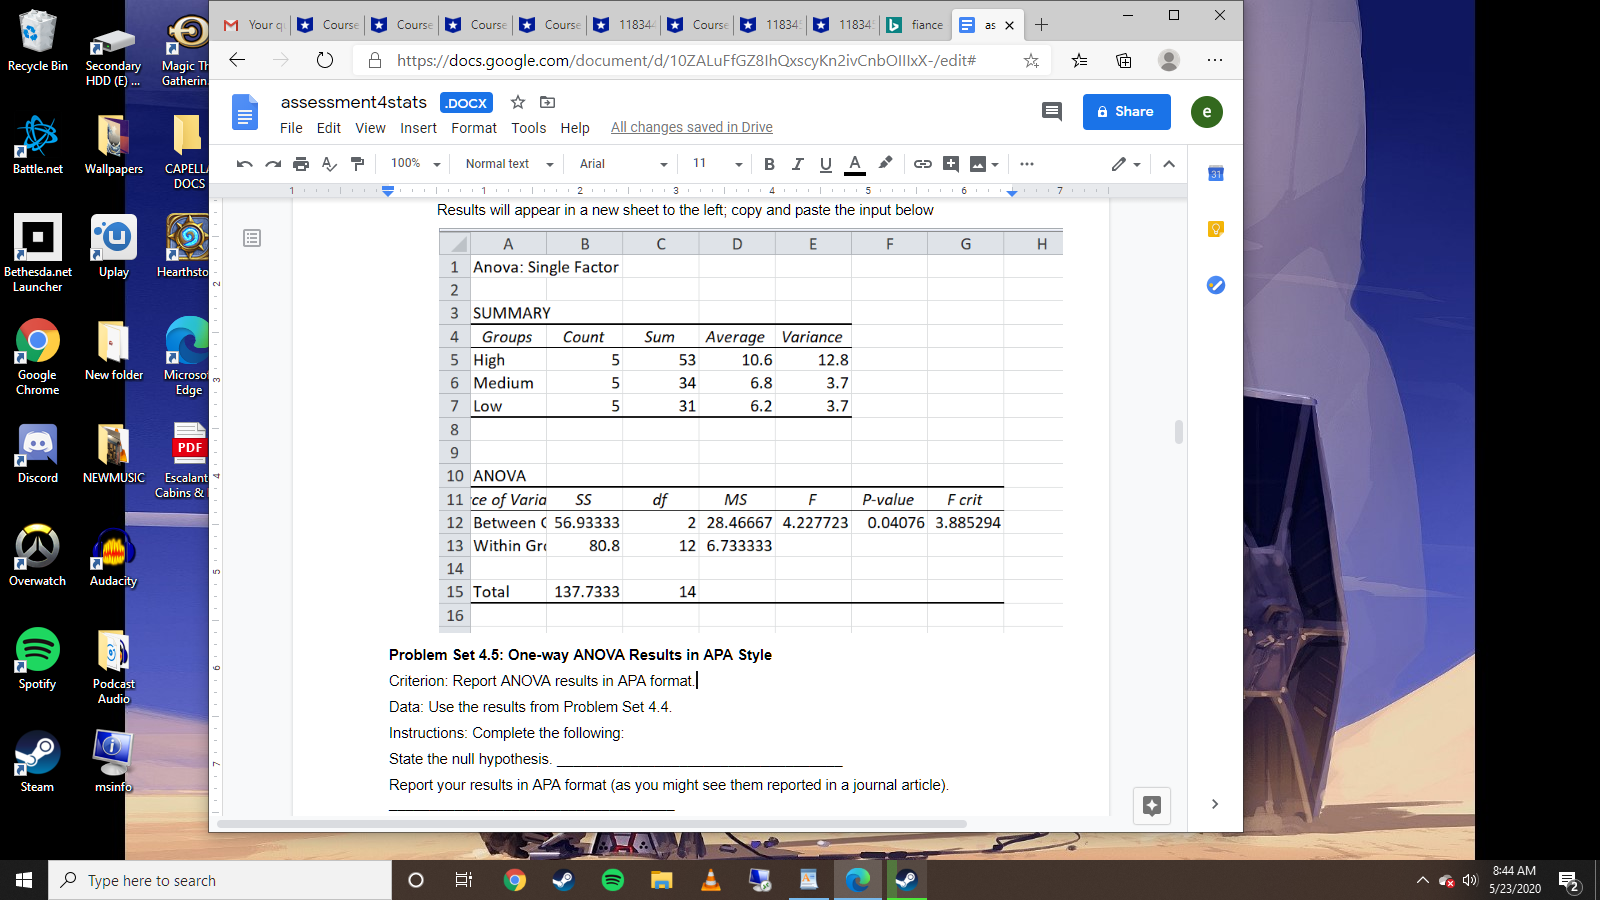The image size is (1600, 900).
Task: Toggle underline formatting
Action: point(825,164)
